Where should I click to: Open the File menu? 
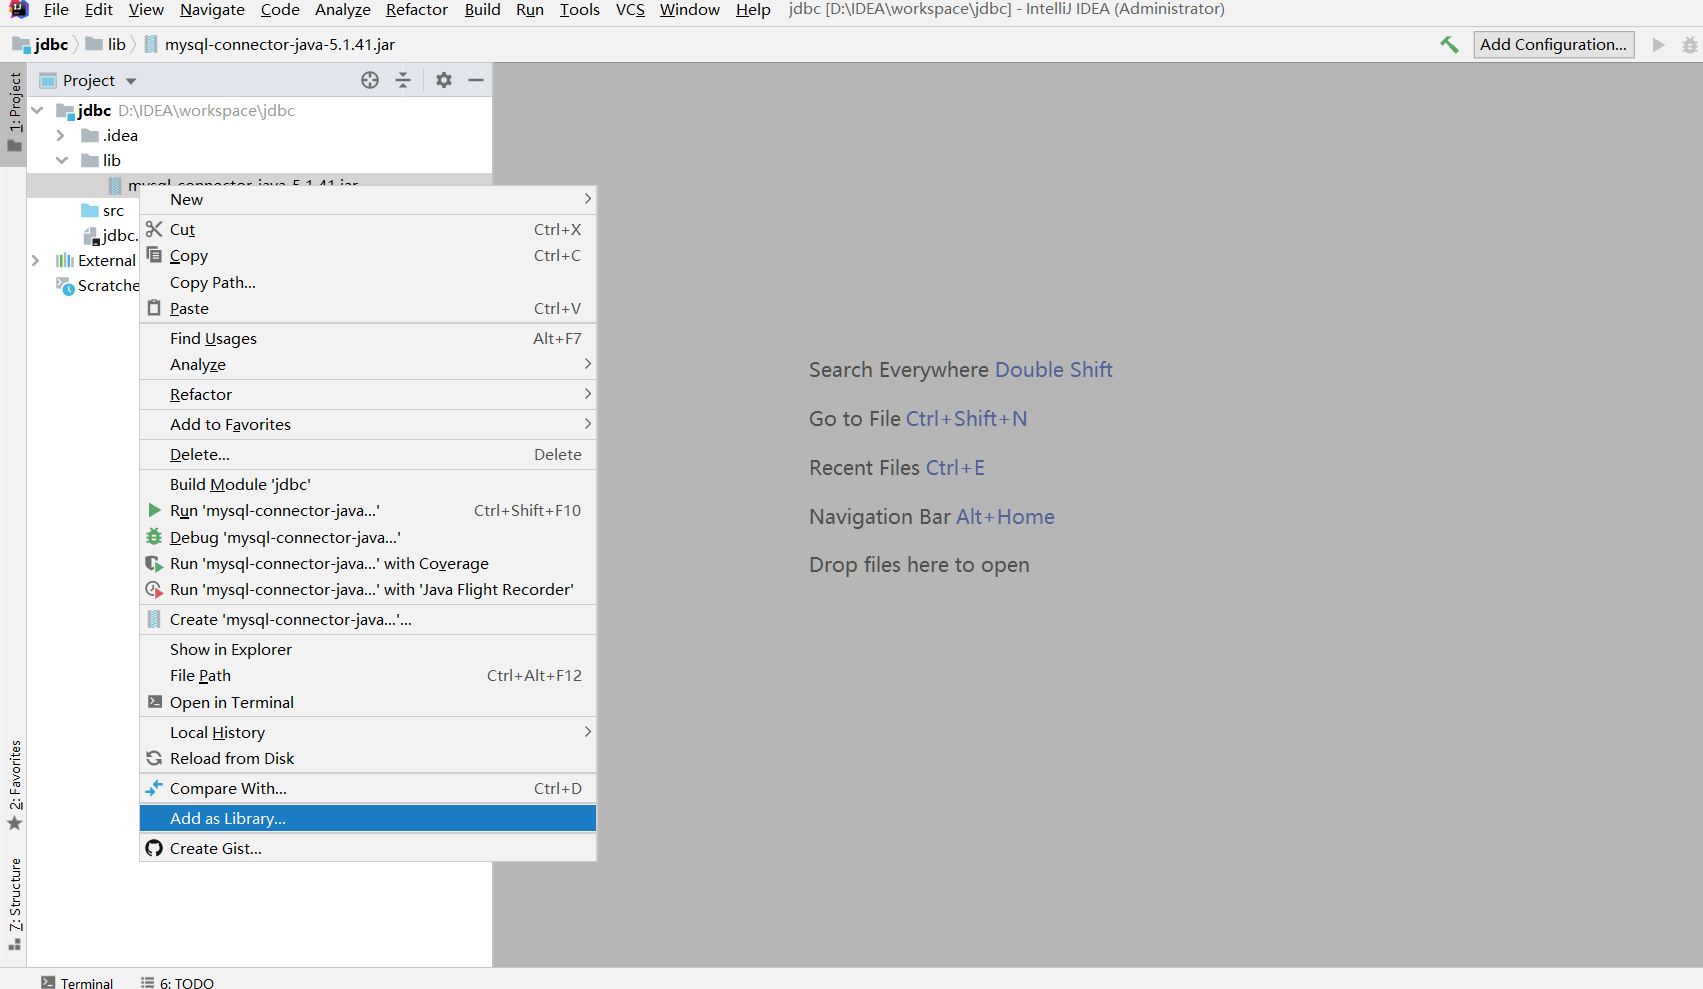(x=56, y=10)
